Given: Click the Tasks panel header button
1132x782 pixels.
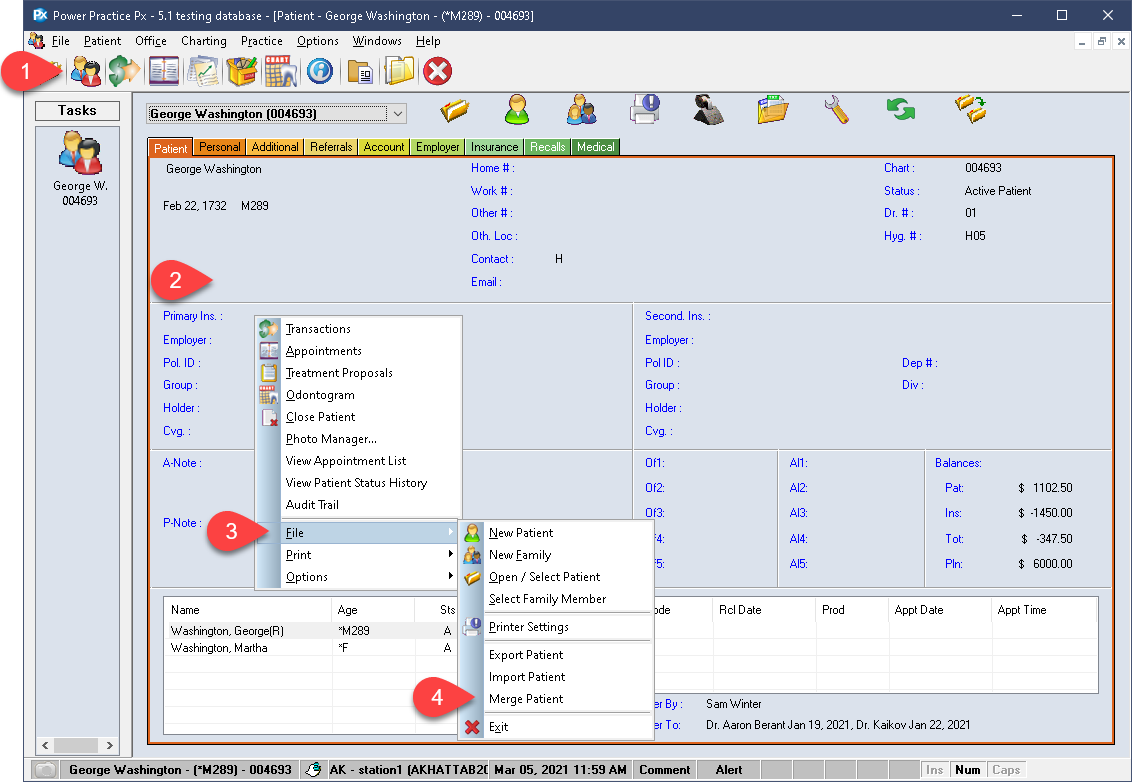Looking at the screenshot, I should [77, 110].
